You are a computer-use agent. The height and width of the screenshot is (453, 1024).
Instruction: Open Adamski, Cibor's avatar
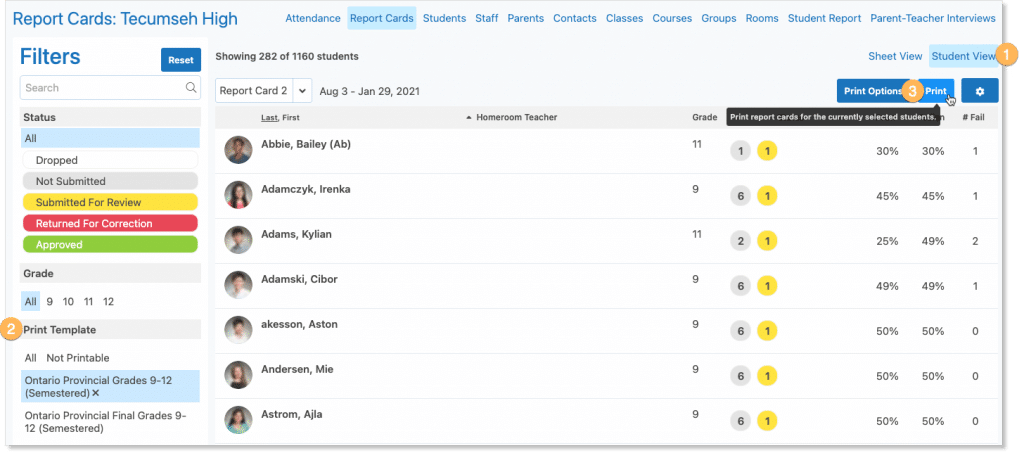coord(238,285)
